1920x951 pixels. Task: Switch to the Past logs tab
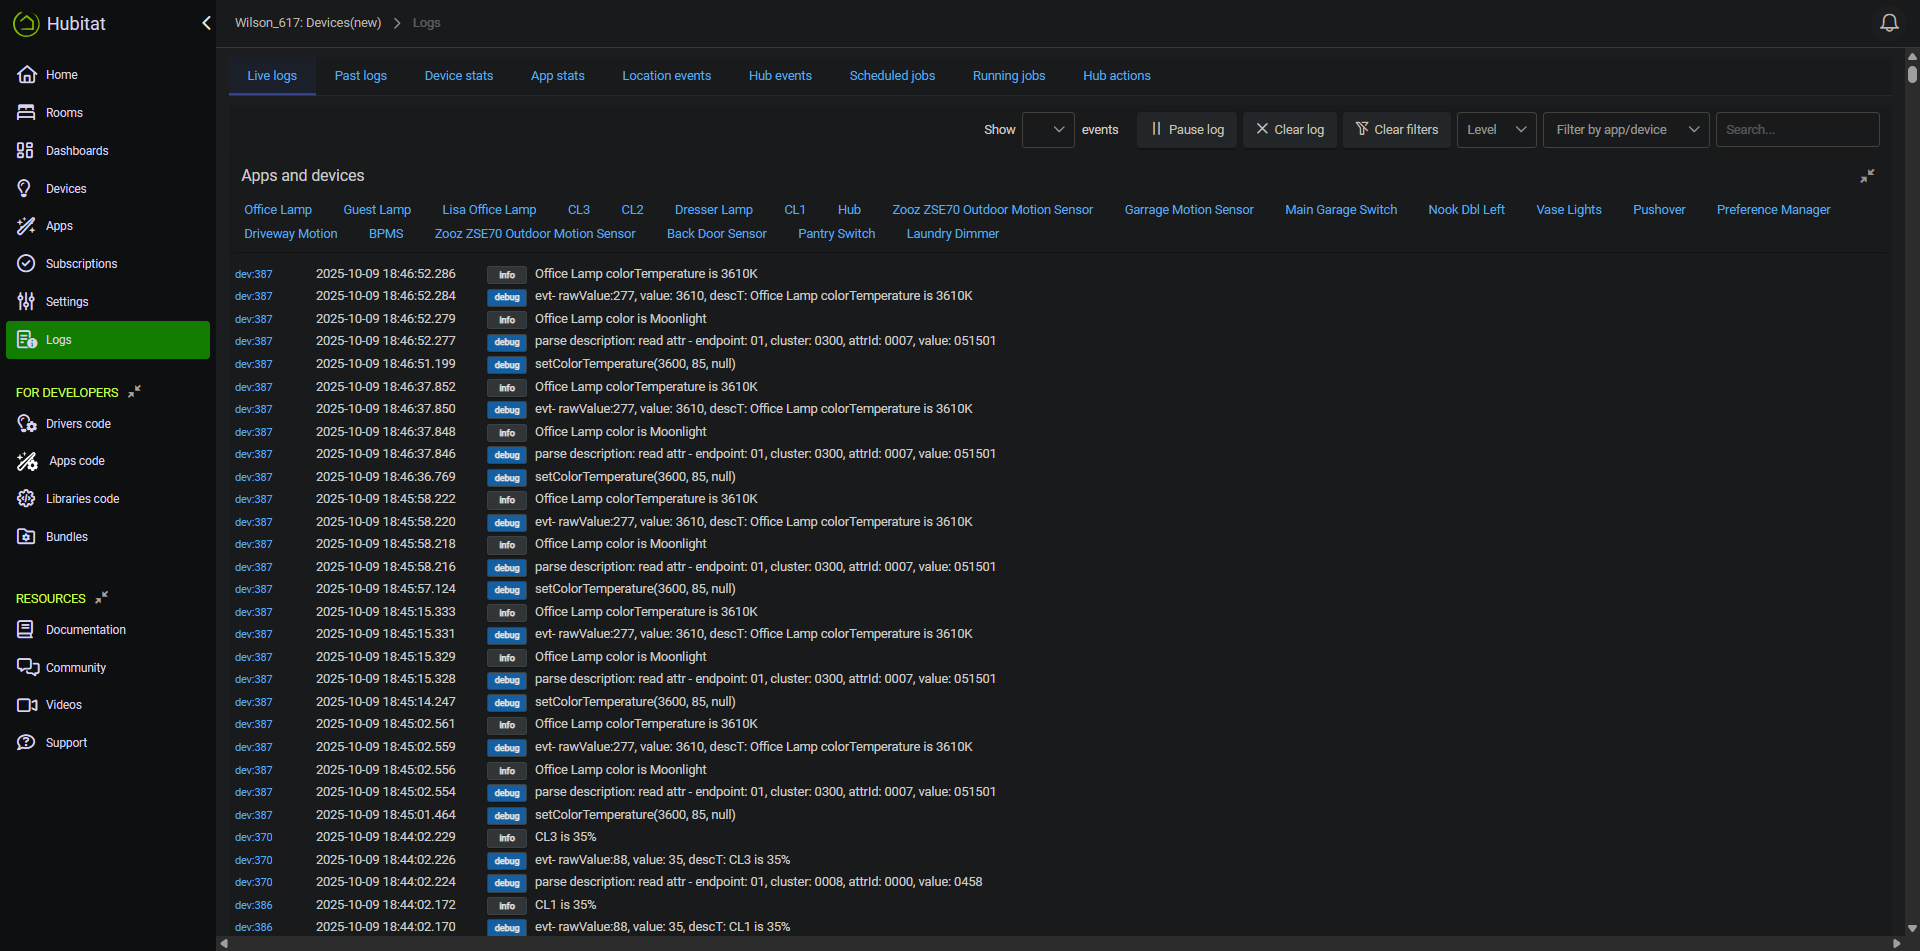[360, 76]
